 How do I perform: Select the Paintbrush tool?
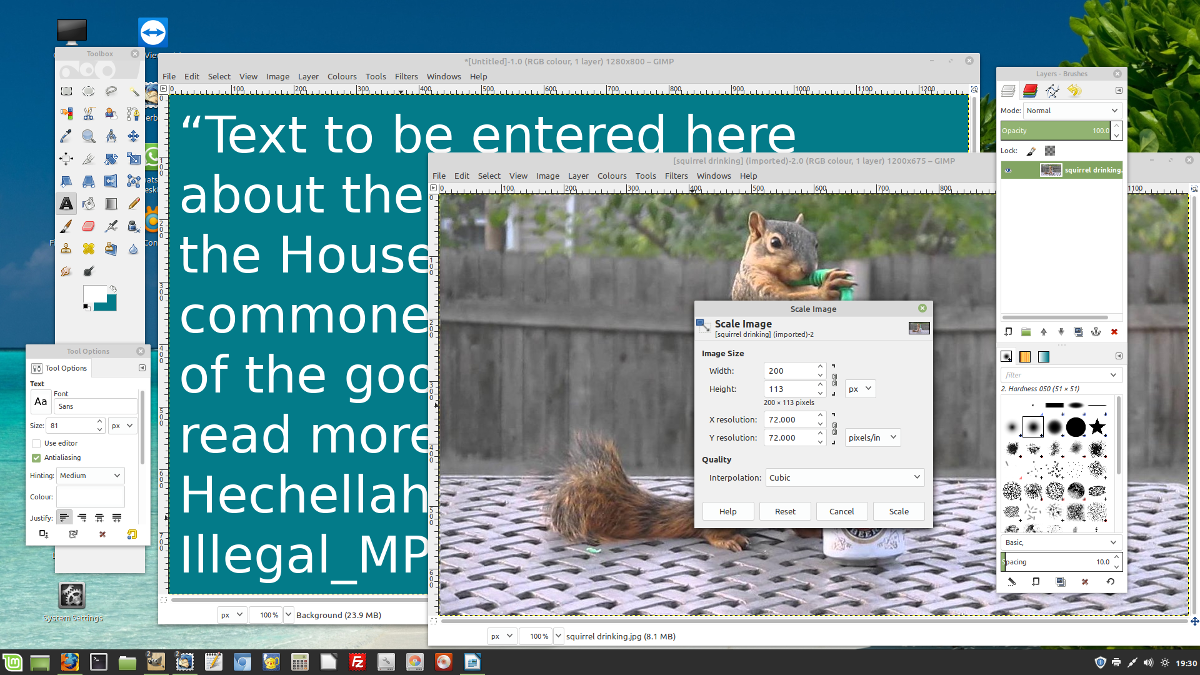pyautogui.click(x=66, y=226)
